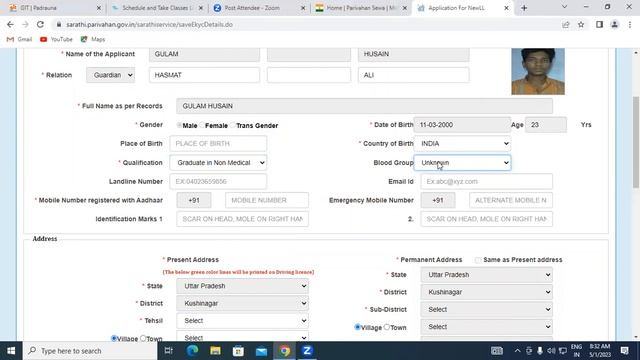The height and width of the screenshot is (360, 640).
Task: Click the Emergency Mobile Number field
Action: (511, 200)
